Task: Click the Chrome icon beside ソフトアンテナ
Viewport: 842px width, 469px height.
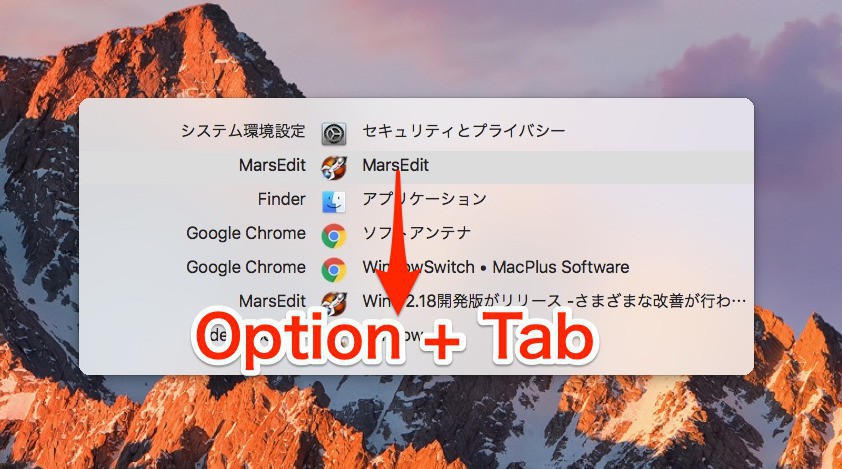Action: coord(333,236)
